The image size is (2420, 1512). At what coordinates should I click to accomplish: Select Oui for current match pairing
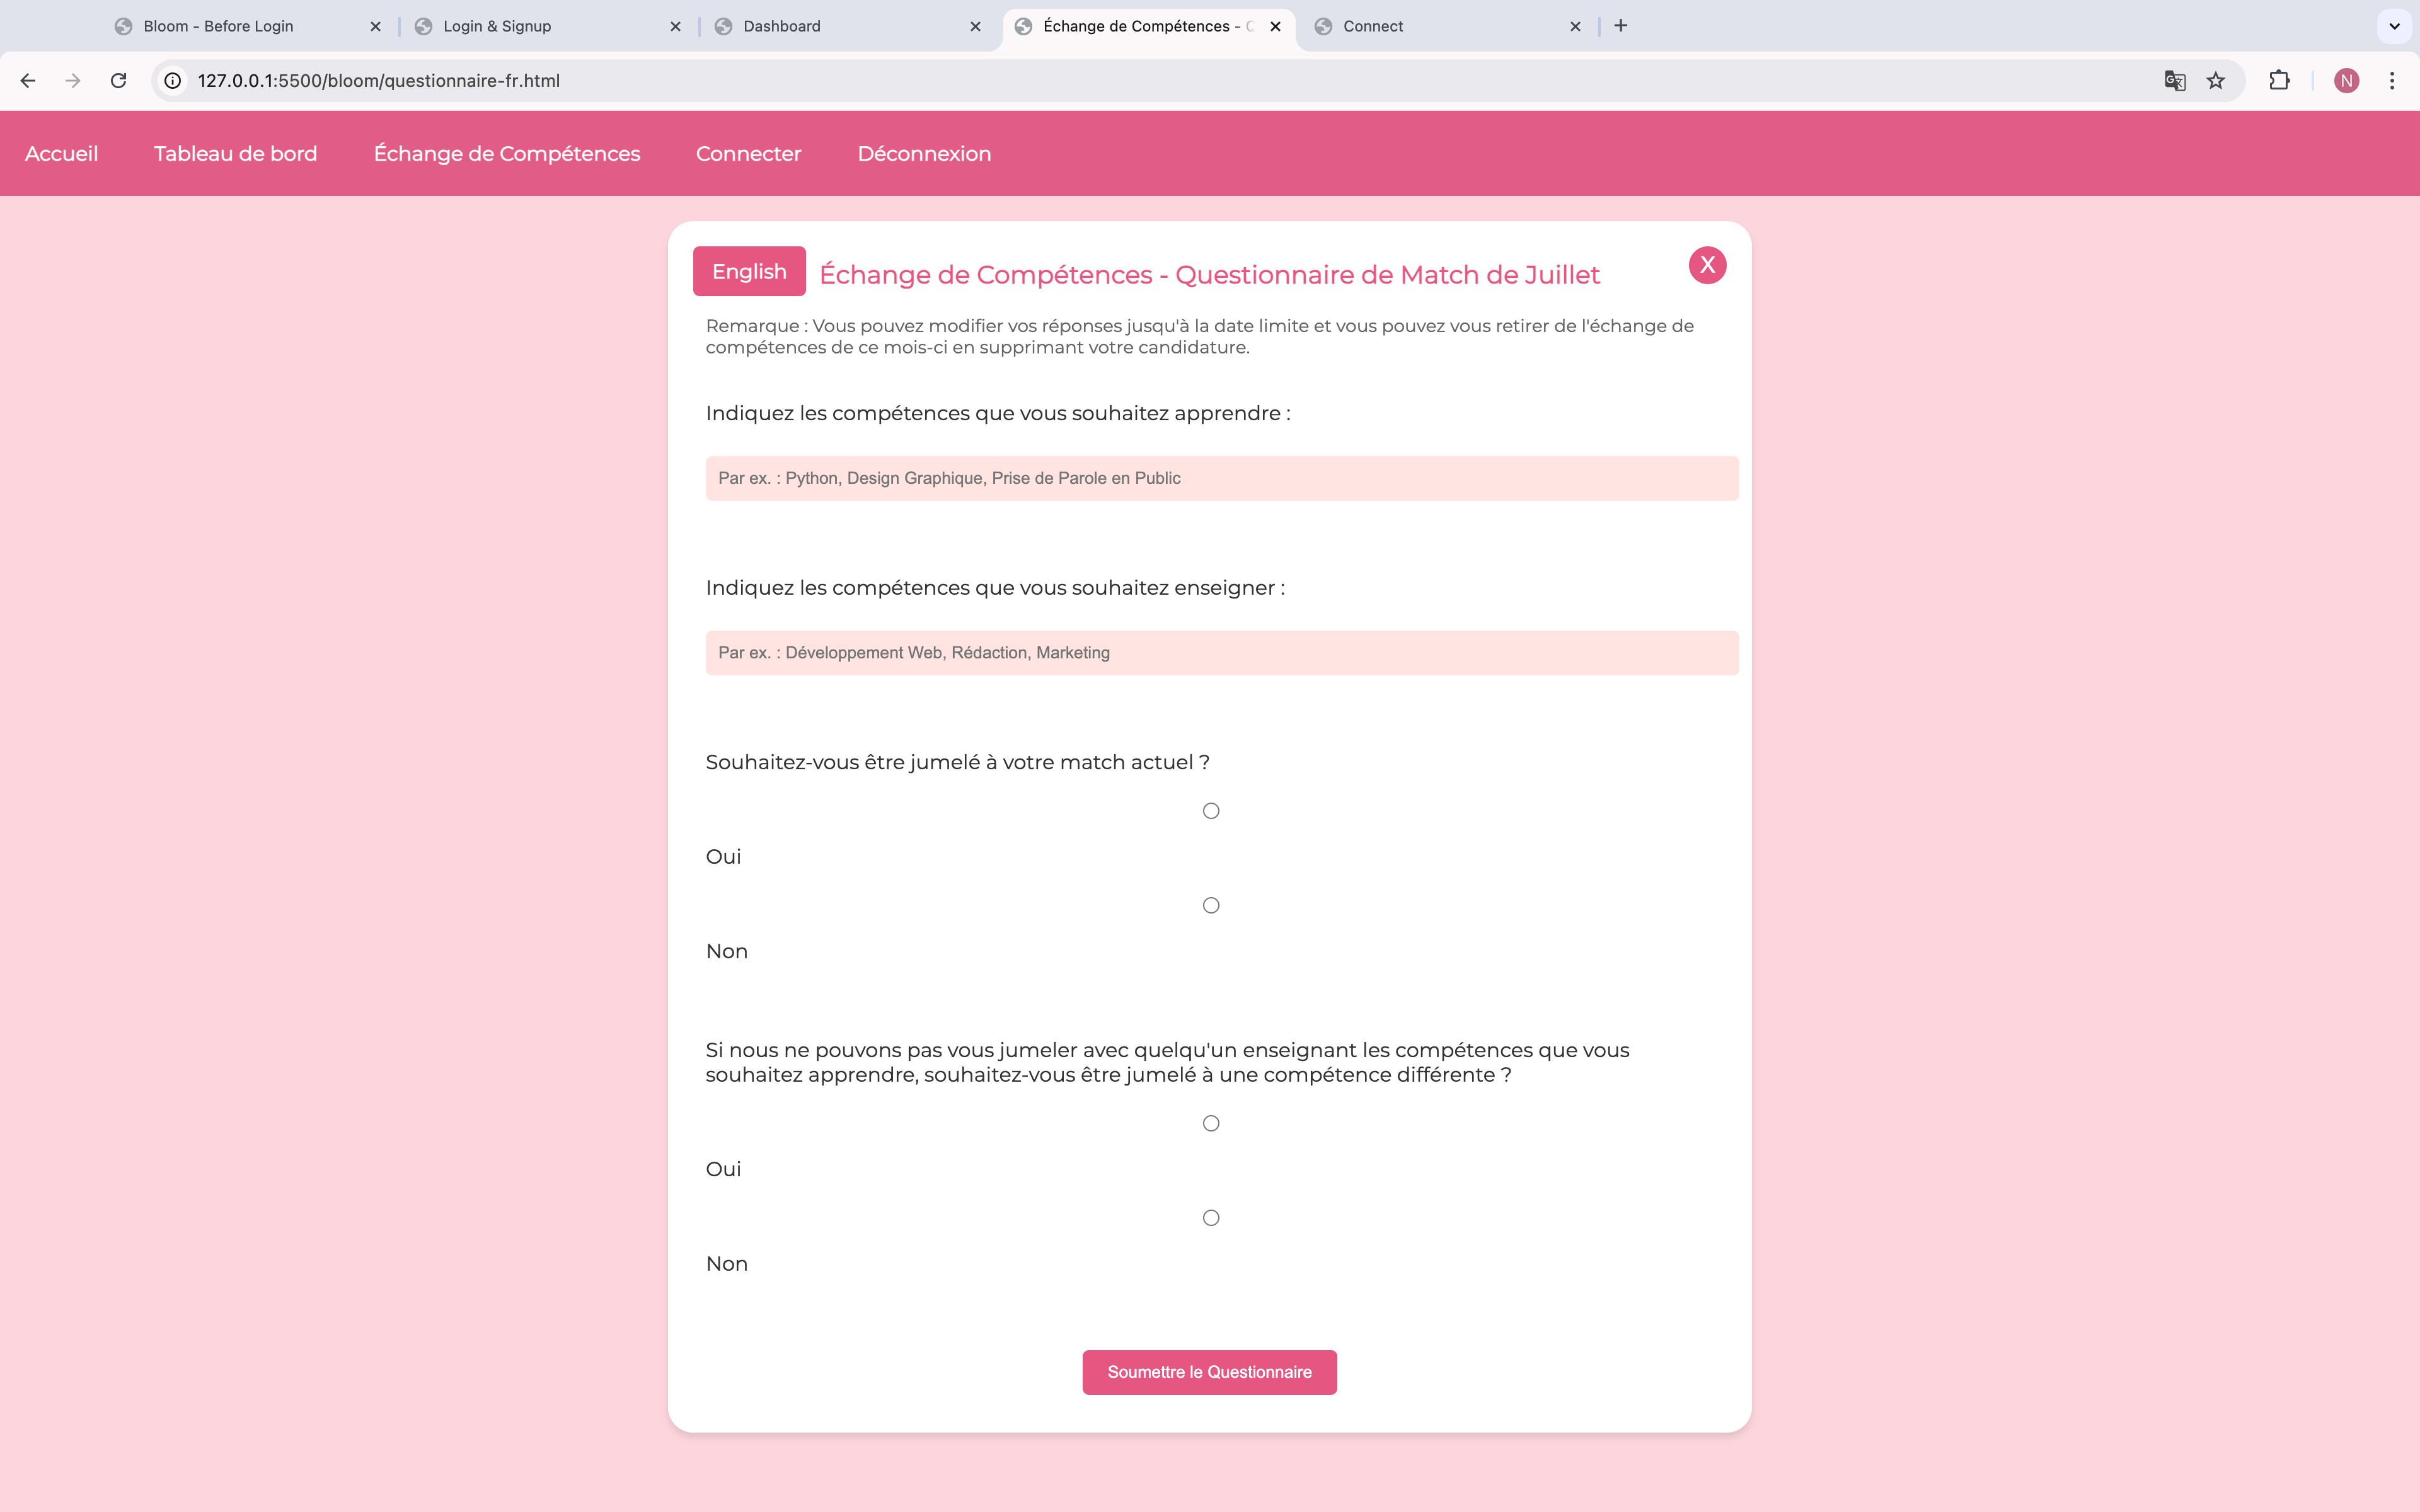[x=1211, y=811]
